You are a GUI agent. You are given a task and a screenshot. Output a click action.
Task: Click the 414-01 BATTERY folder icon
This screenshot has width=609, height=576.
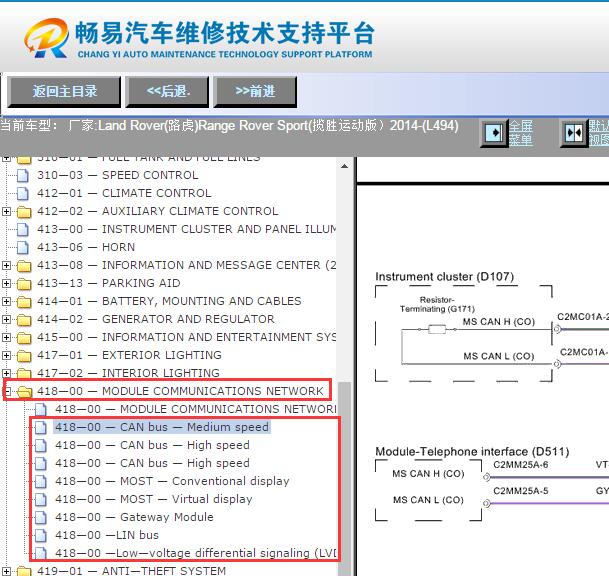click(24, 302)
